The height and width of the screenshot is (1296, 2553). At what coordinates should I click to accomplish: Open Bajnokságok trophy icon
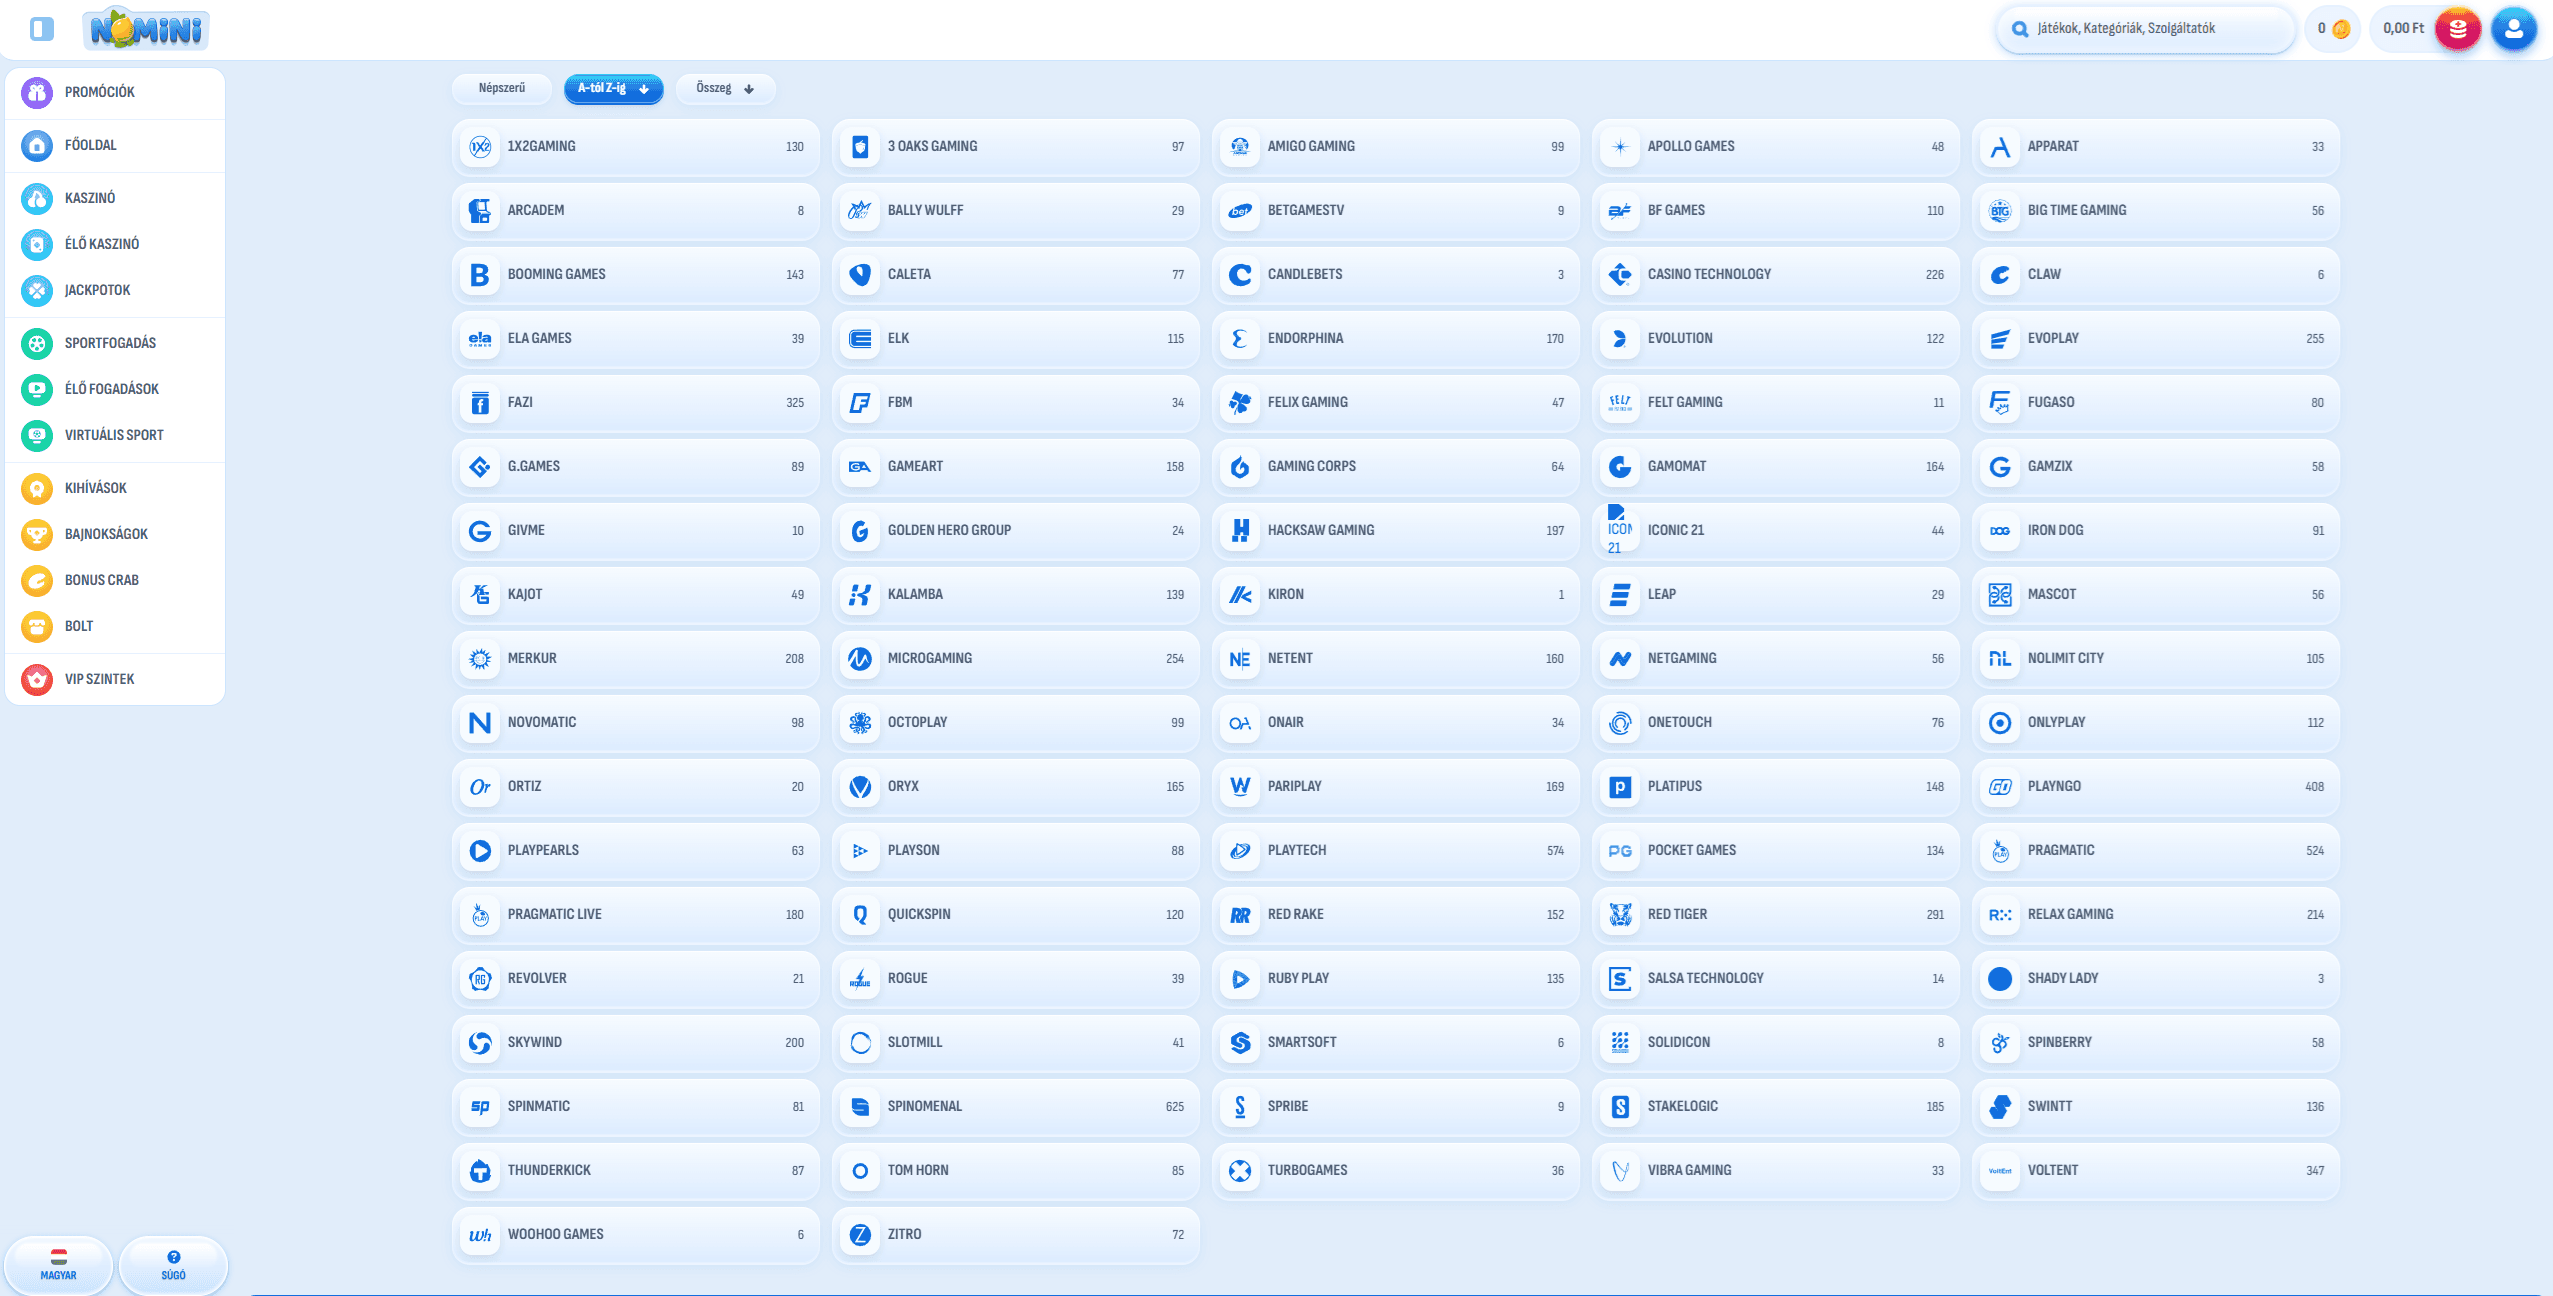[37, 534]
